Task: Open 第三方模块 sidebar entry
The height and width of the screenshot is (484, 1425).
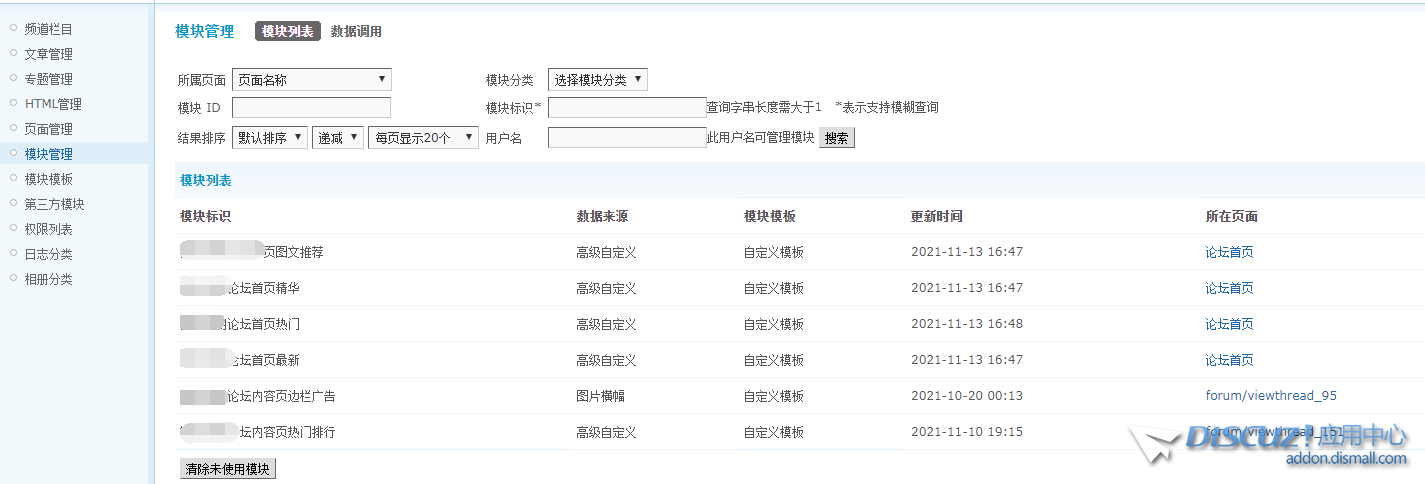Action: [54, 204]
